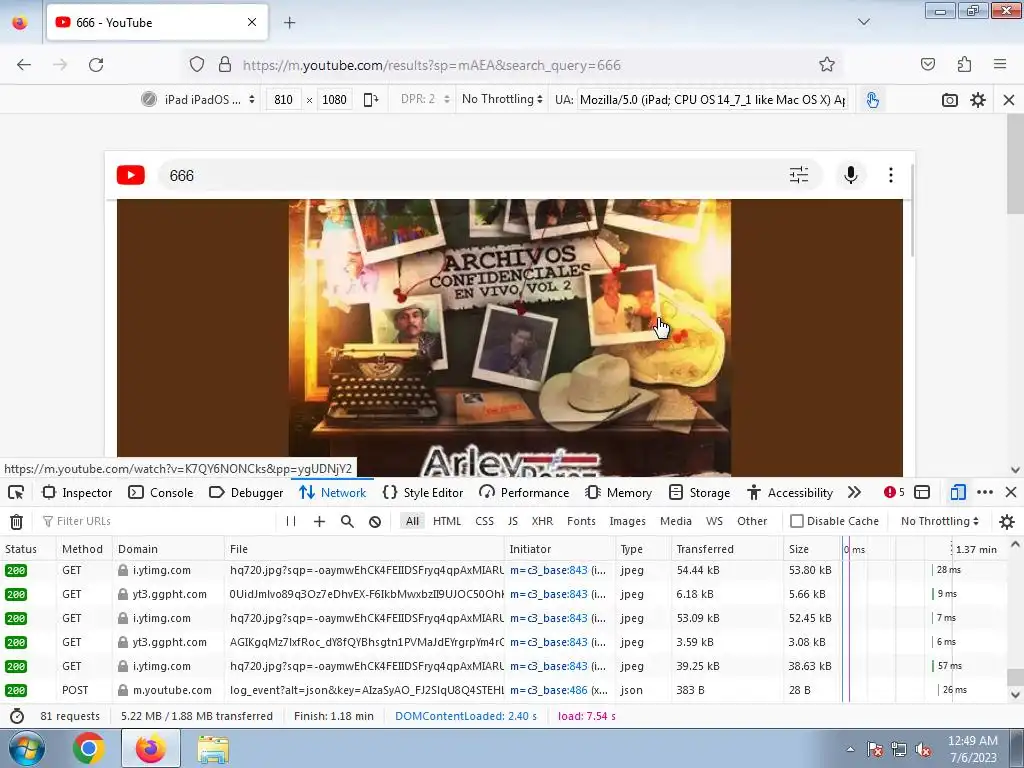Open the No Throttling dropdown in Network panel
Viewport: 1024px width, 768px height.
940,521
